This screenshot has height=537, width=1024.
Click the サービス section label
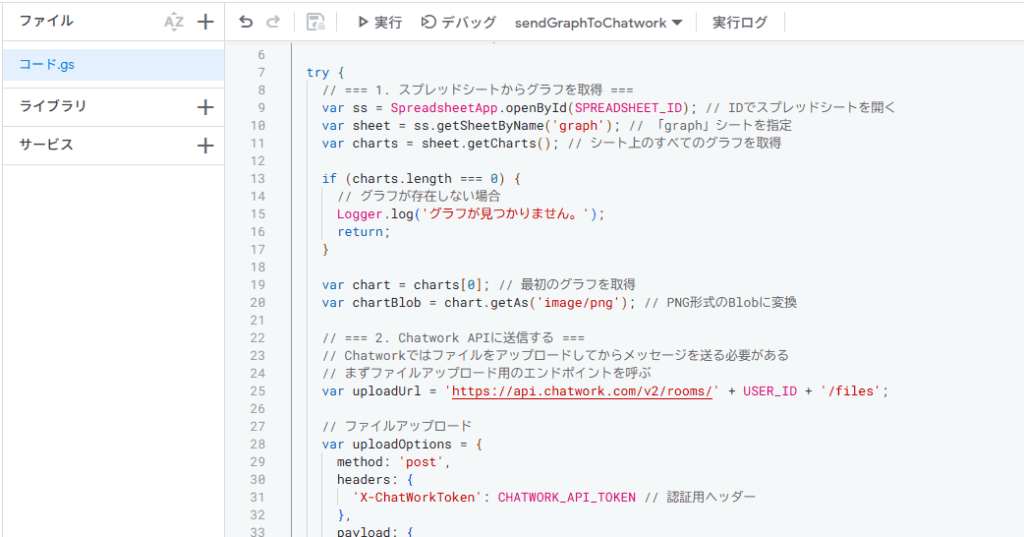pyautogui.click(x=46, y=145)
